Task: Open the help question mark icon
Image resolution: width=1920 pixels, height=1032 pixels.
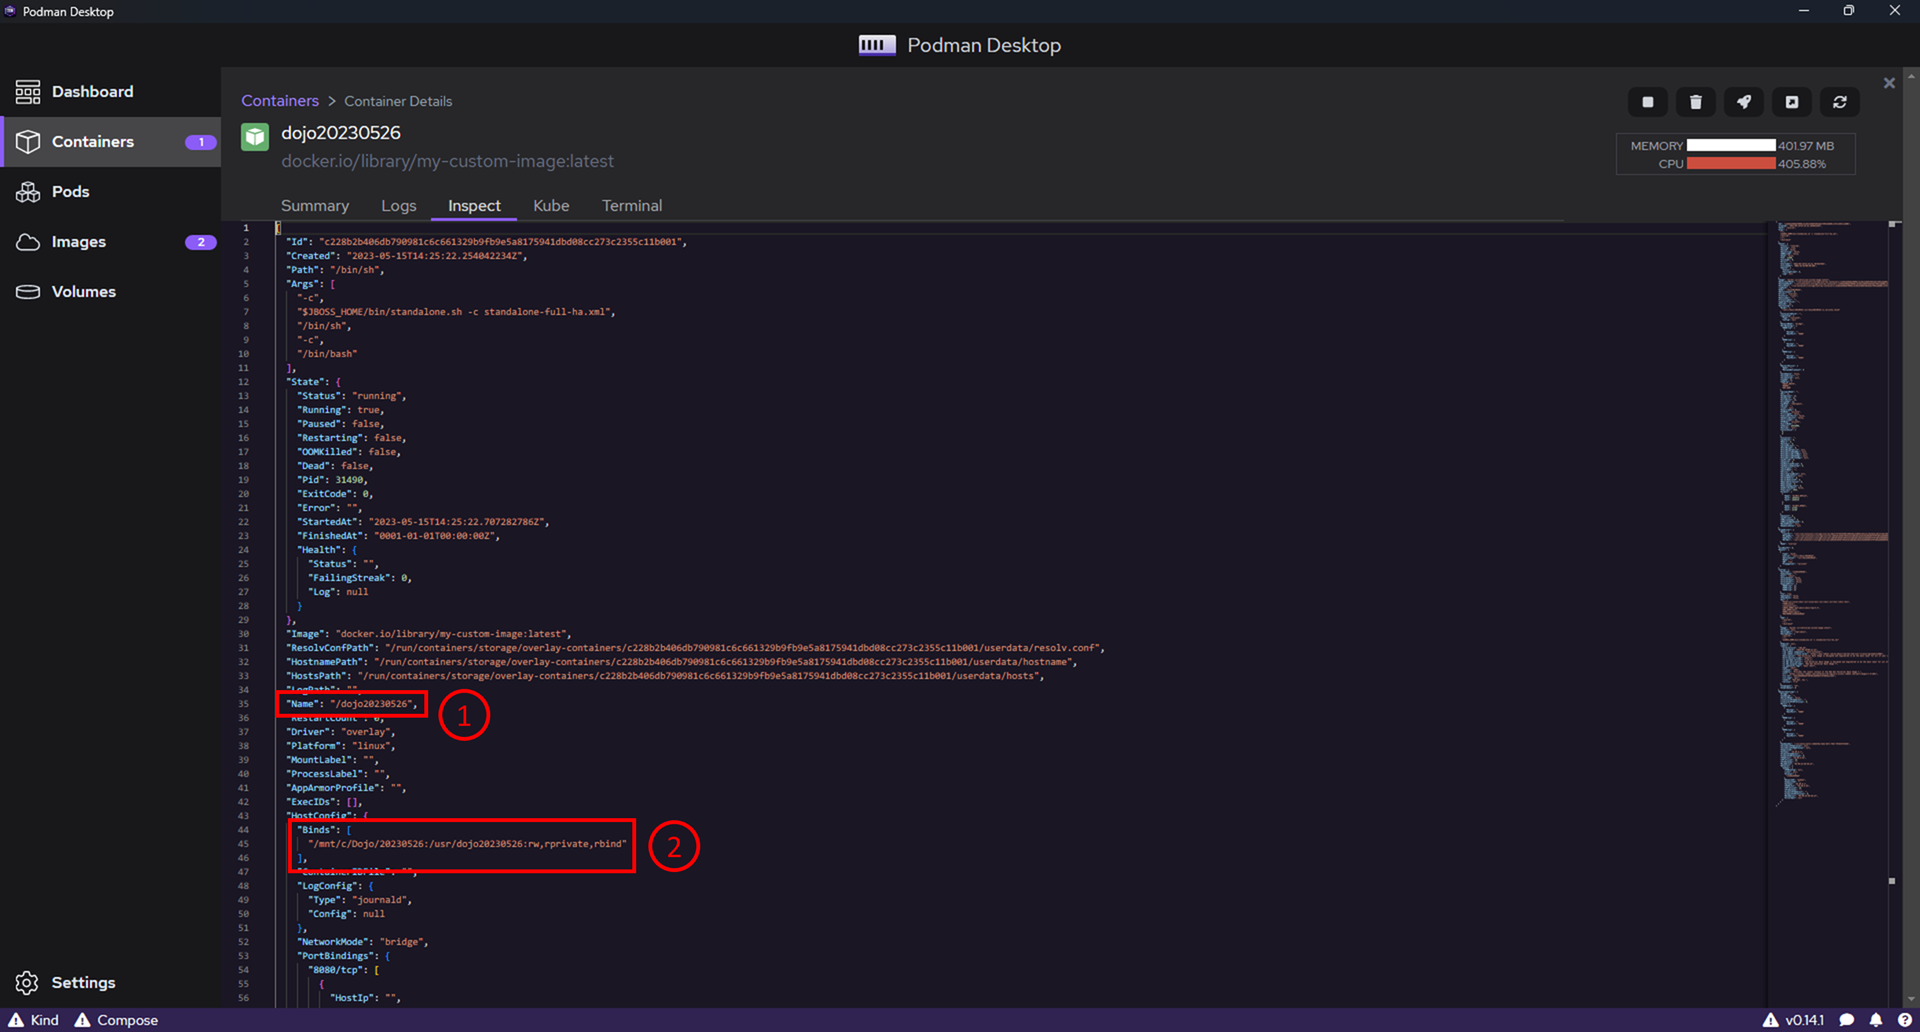Action: pos(1904,1020)
